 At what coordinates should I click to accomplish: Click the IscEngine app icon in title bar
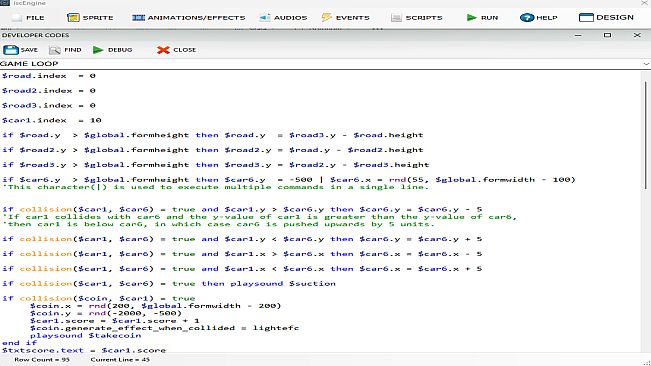coord(5,3)
